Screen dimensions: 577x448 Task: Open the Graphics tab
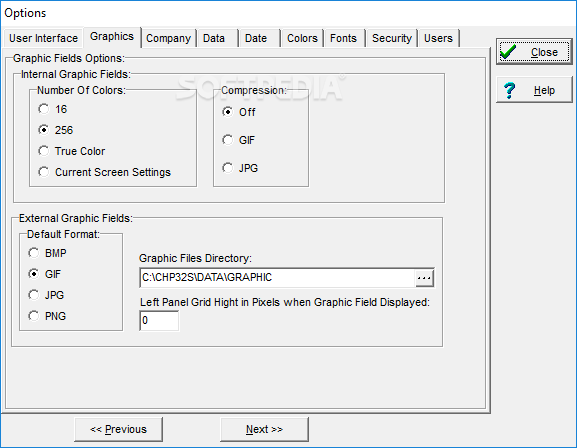[112, 37]
